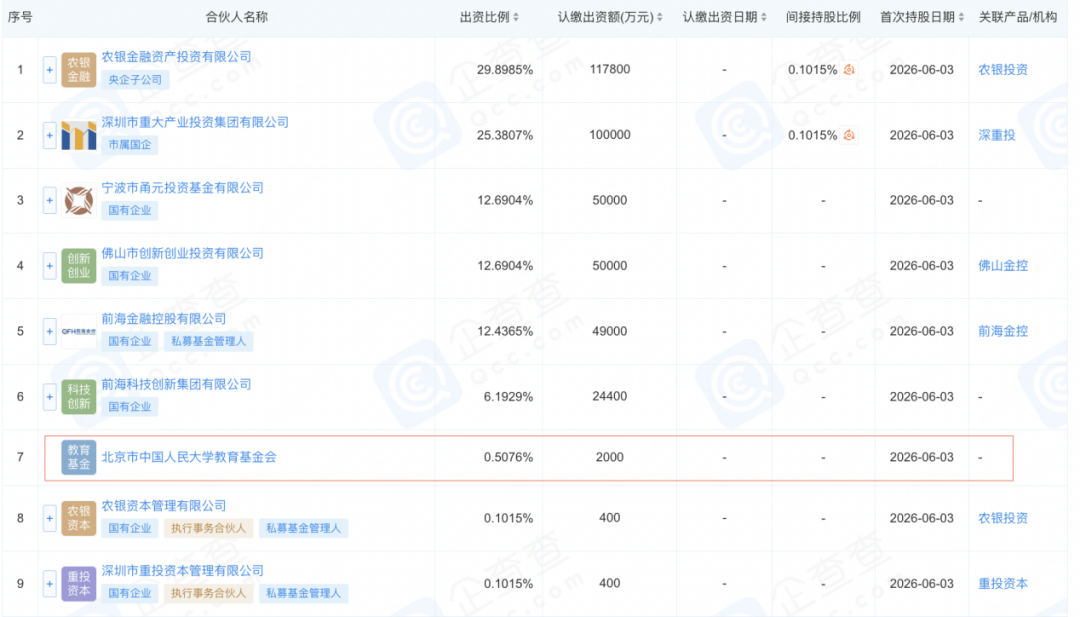The image size is (1080, 617).
Task: Open the 前海科技创新集团有限公司 company link
Action: [x=176, y=384]
